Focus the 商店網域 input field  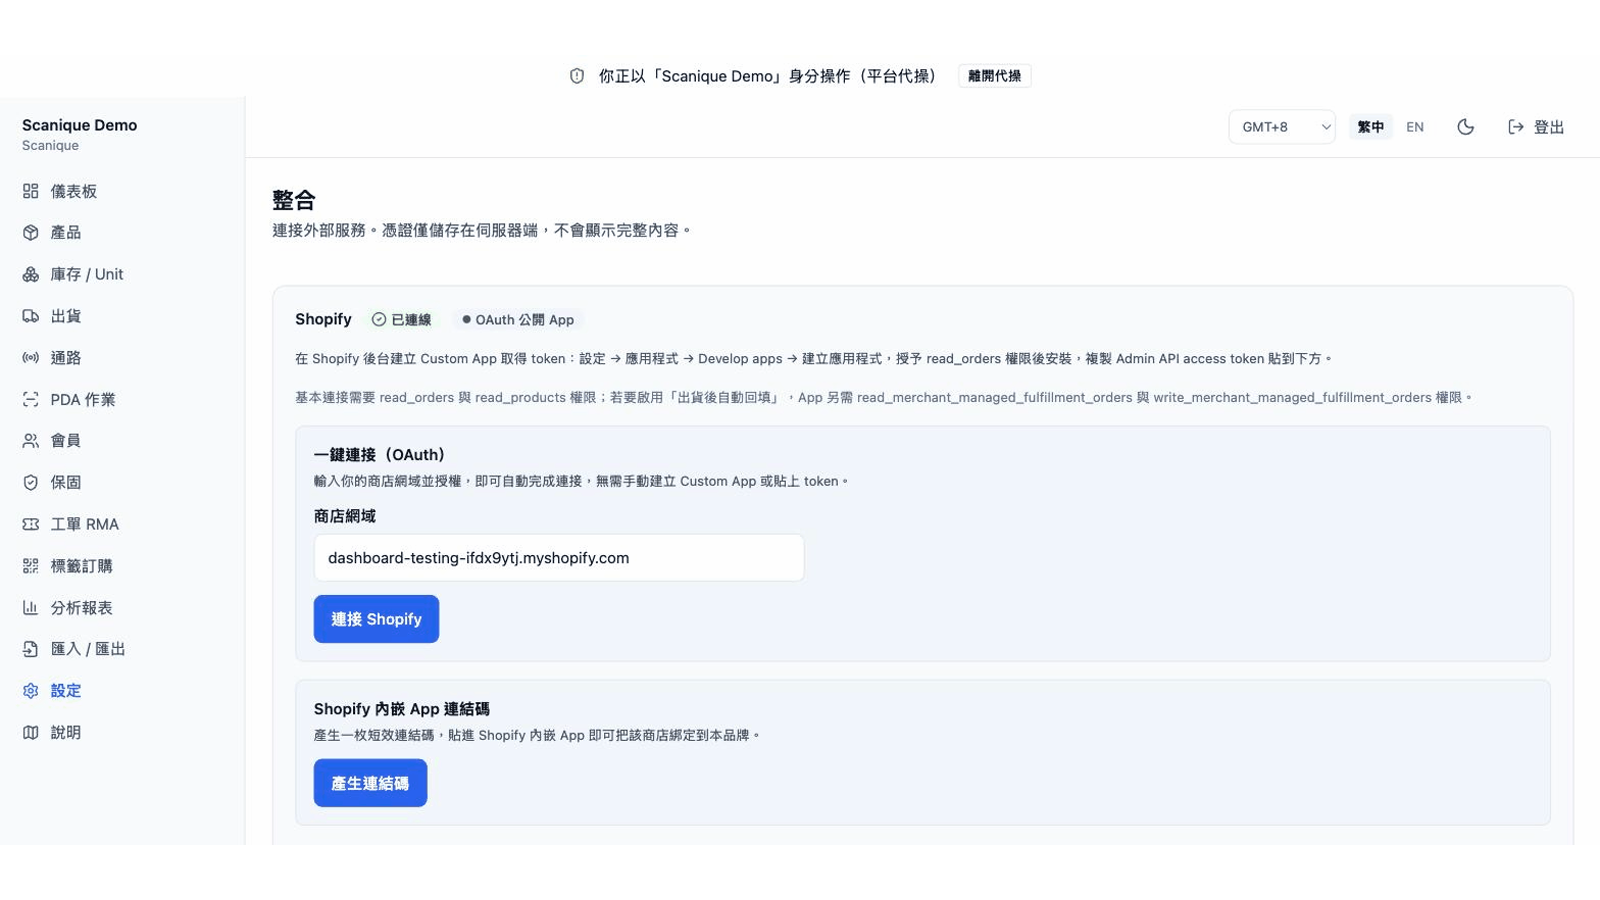point(559,558)
